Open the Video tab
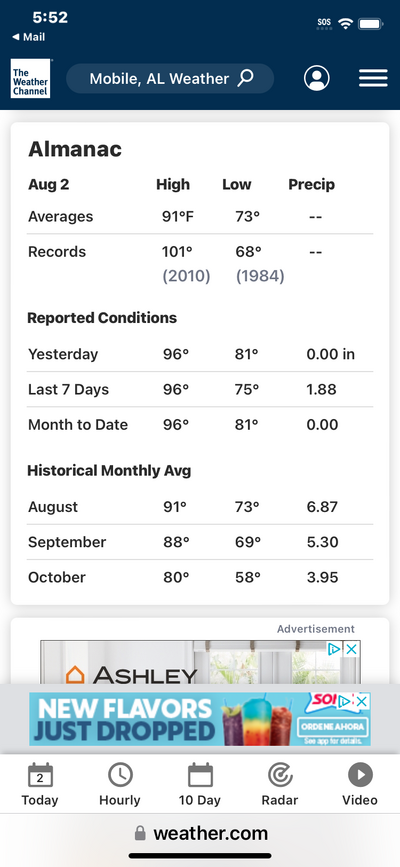 click(360, 784)
